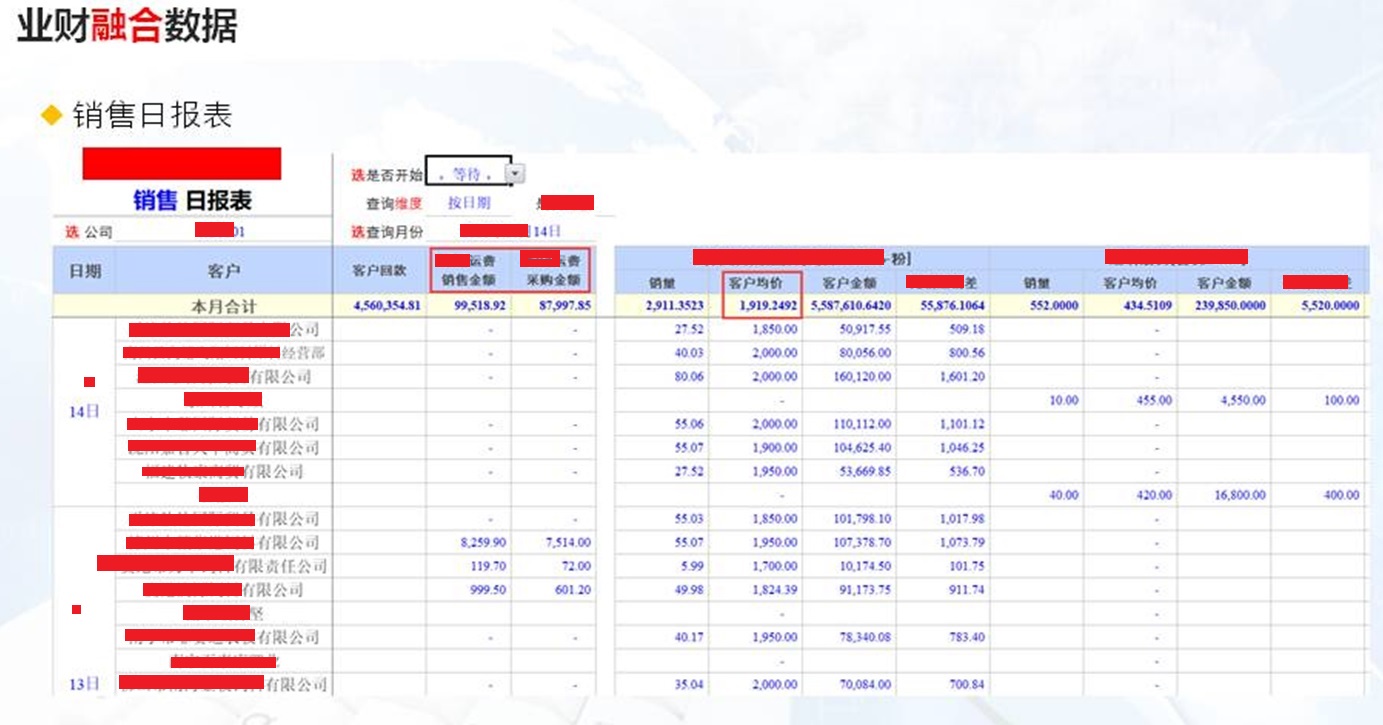
Task: Click the highlighted 1,919.2492 average price cell
Action: [x=762, y=306]
